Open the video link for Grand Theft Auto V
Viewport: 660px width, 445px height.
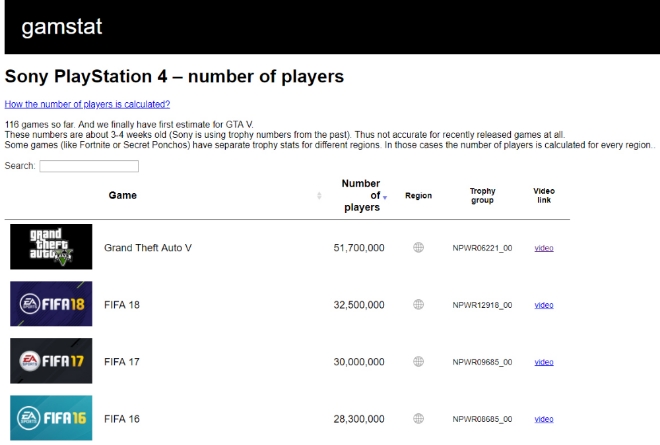click(544, 248)
